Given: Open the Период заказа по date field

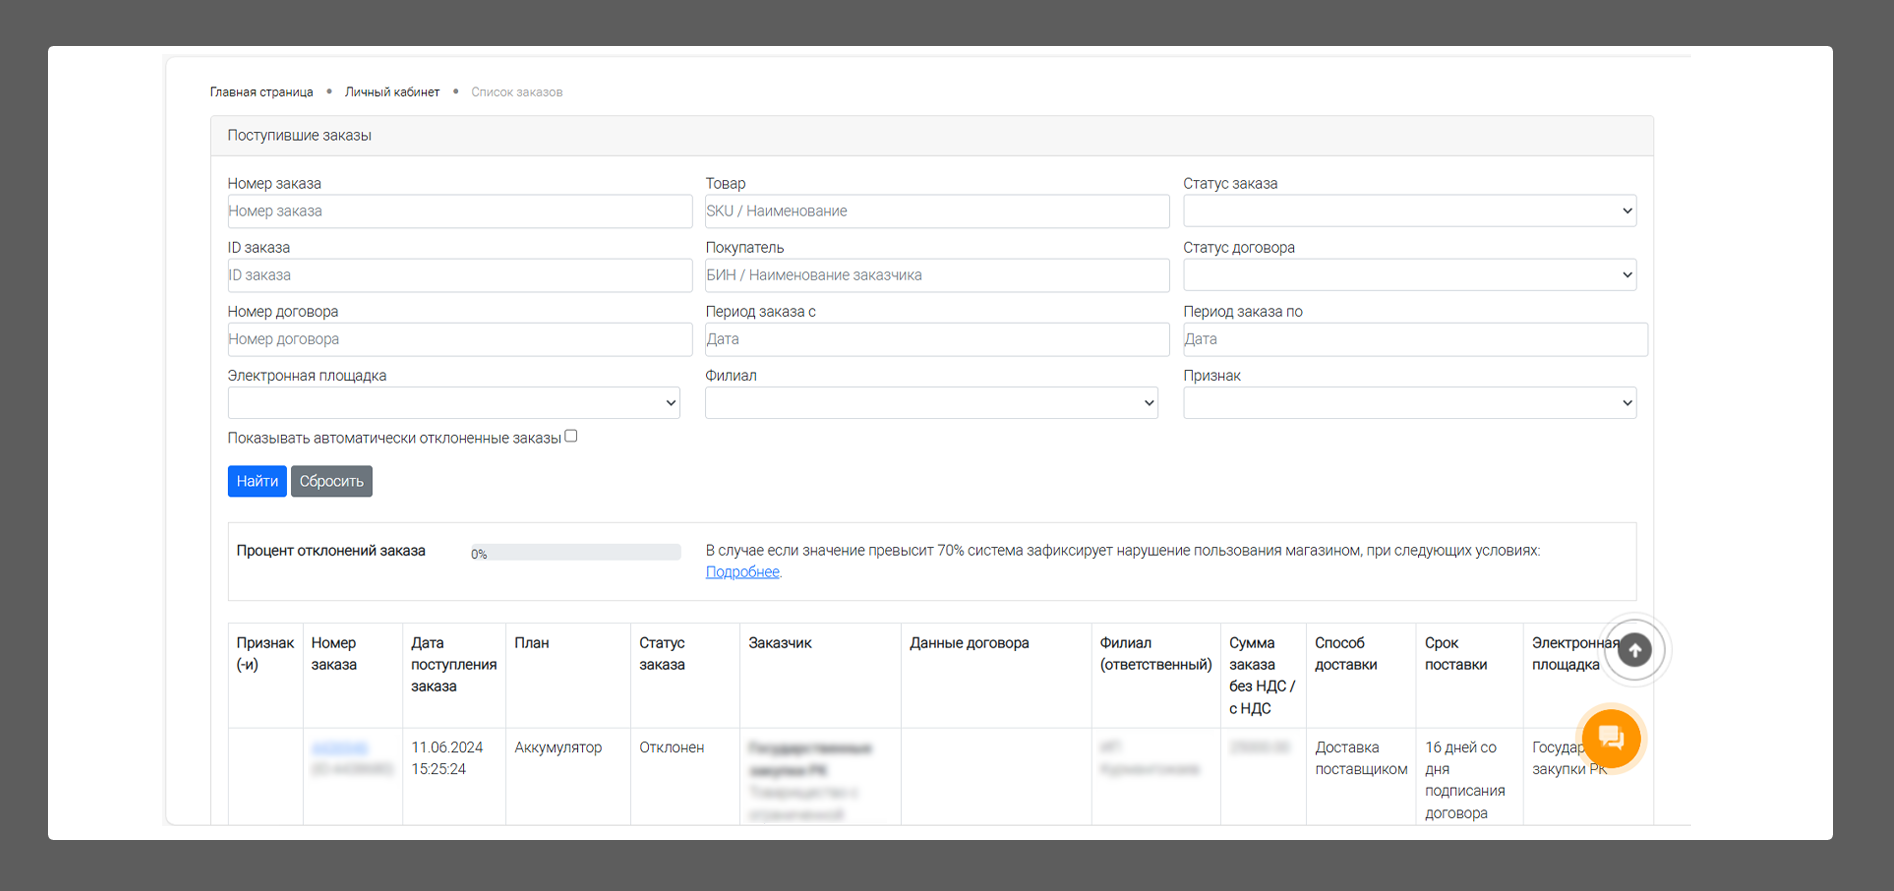Looking at the screenshot, I should [1415, 339].
